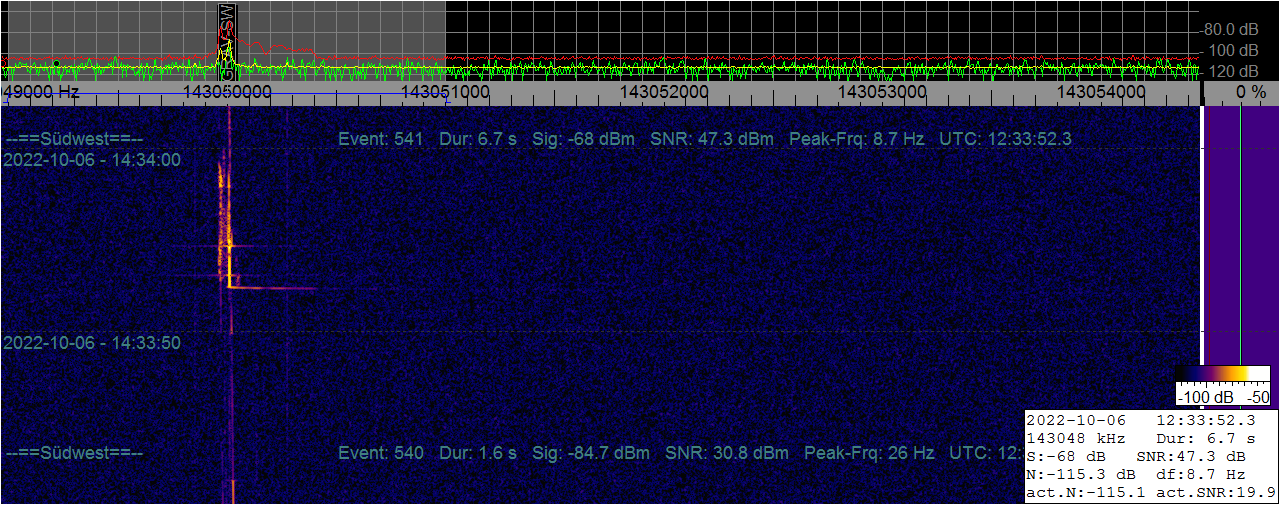Click the 143052000 frequency axis label
Image resolution: width=1280 pixels, height=505 pixels.
click(x=664, y=91)
